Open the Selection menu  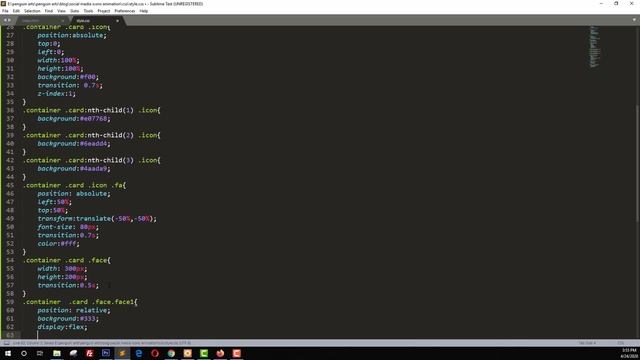point(32,11)
